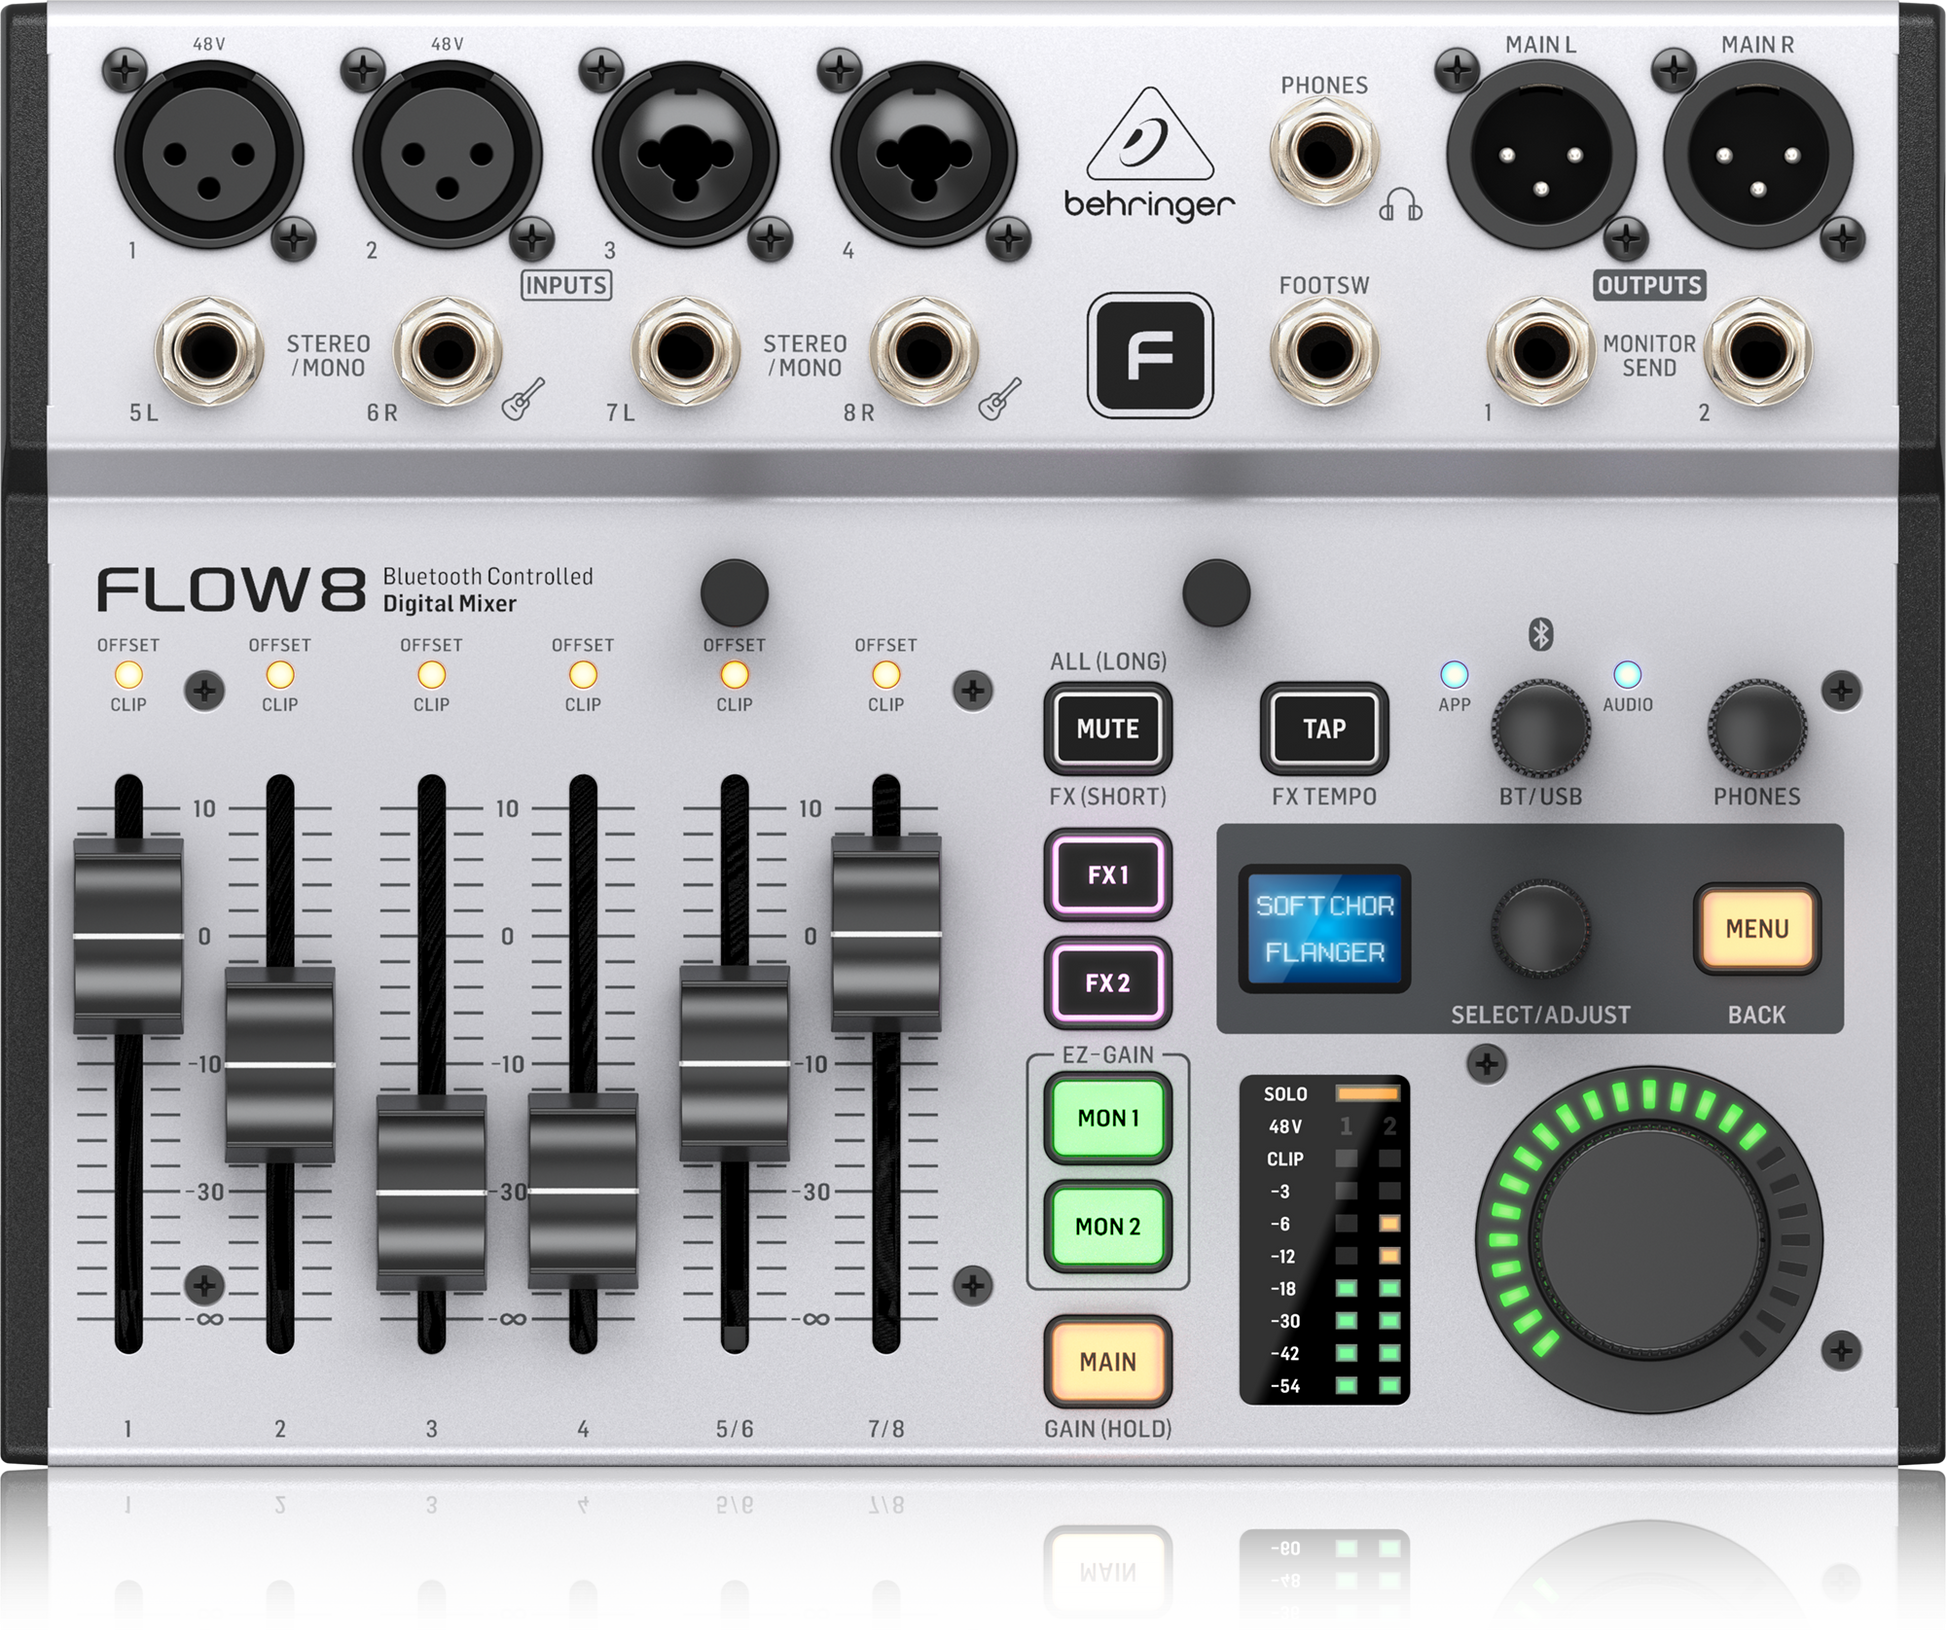Select the MAIN mix layer
This screenshot has height=1641, width=1946.
click(x=1107, y=1362)
